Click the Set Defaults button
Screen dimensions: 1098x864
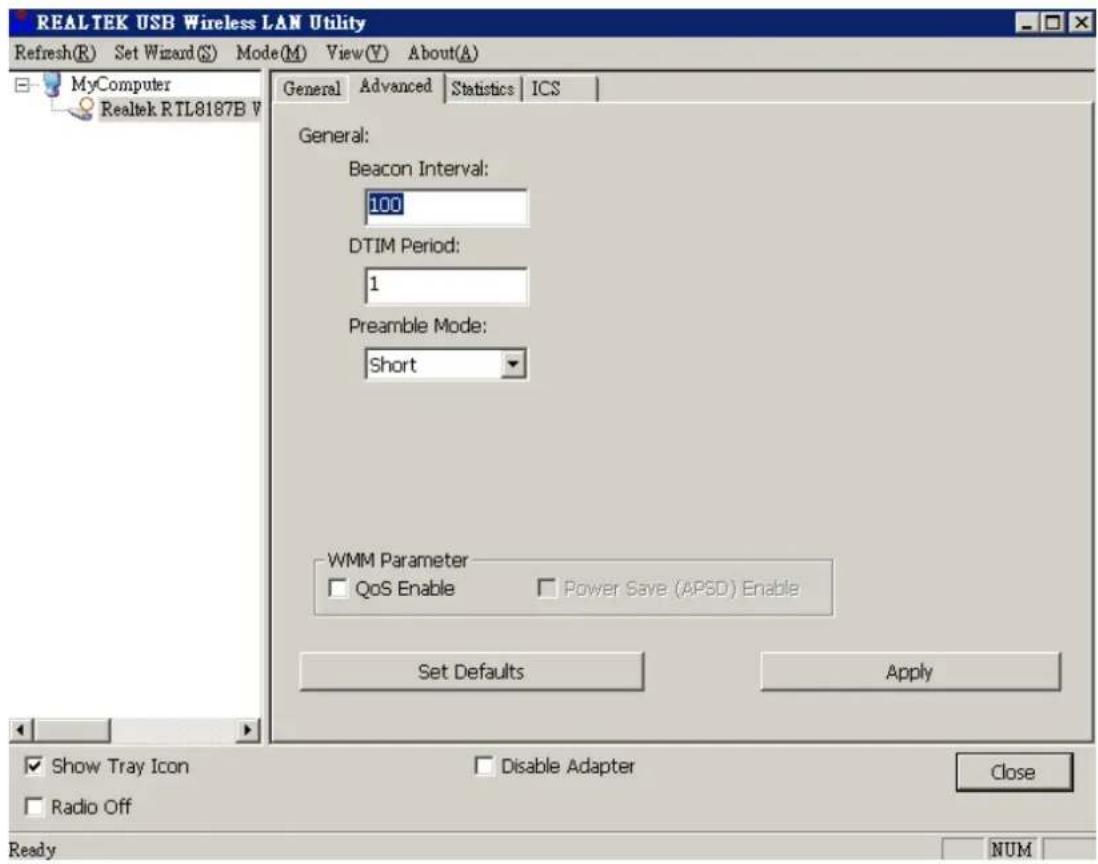[x=471, y=672]
